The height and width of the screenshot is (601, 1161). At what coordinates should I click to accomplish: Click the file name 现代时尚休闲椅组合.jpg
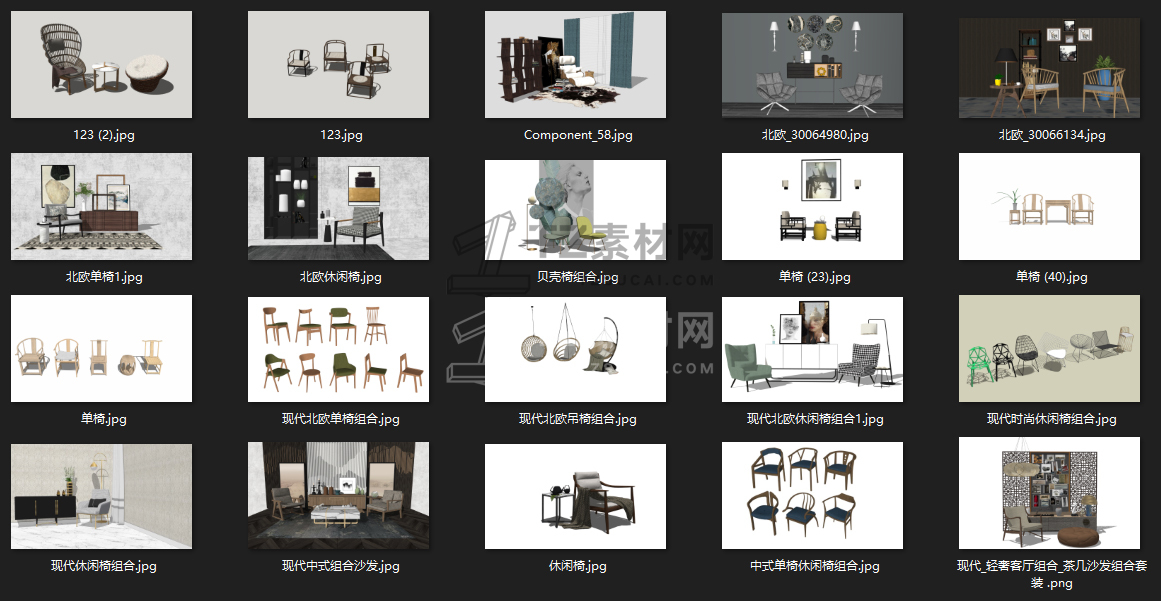1051,418
